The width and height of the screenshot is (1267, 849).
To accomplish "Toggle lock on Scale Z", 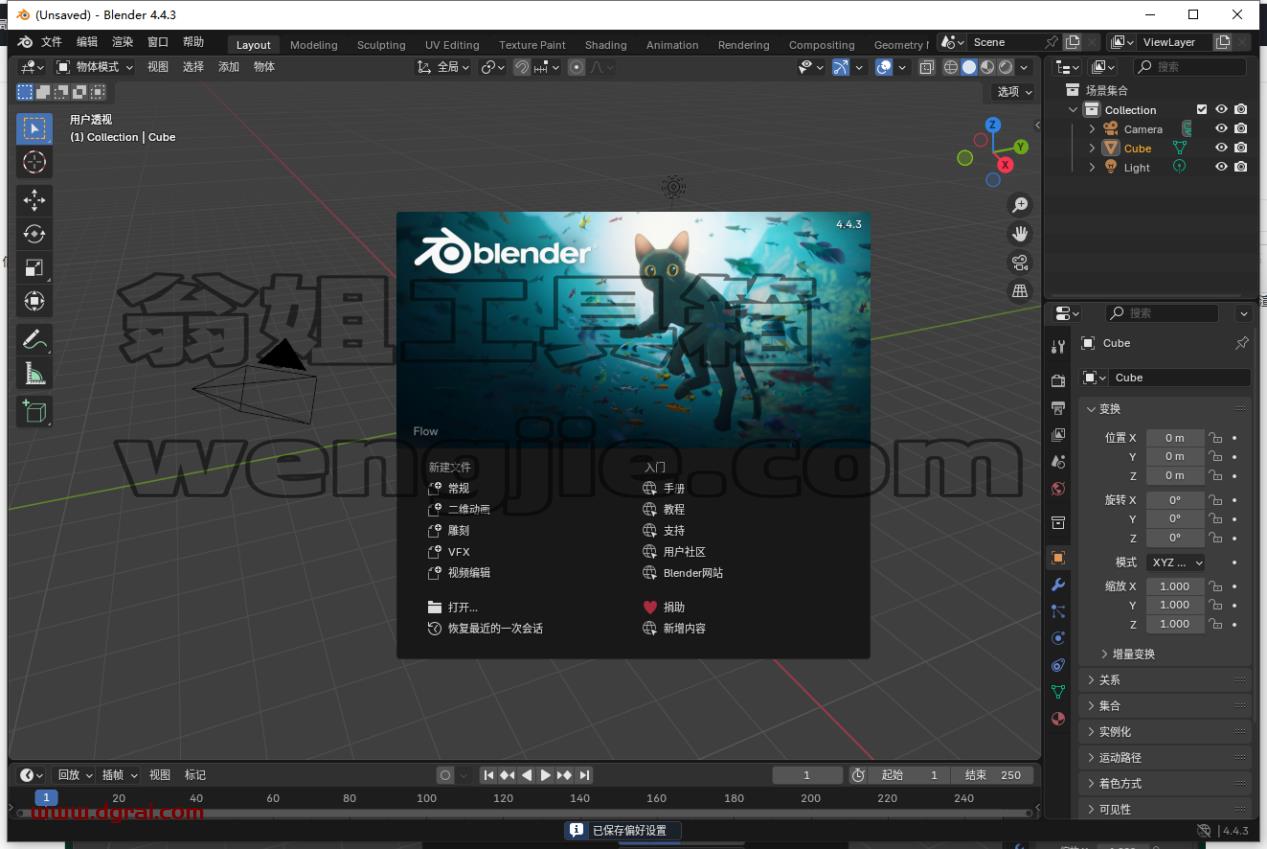I will pyautogui.click(x=1215, y=624).
